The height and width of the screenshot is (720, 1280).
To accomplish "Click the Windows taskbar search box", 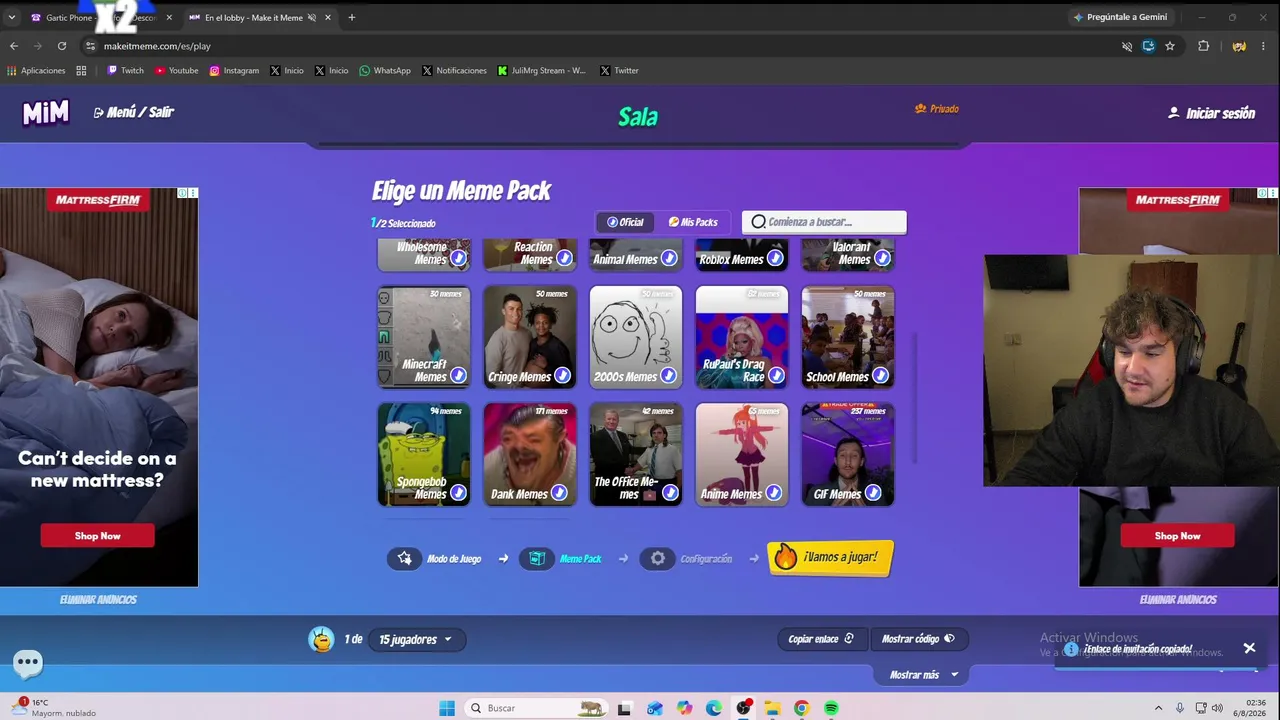I will click(x=536, y=708).
